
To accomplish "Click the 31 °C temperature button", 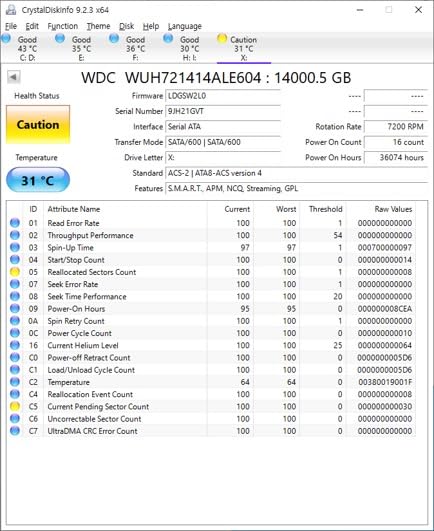I will (x=38, y=180).
